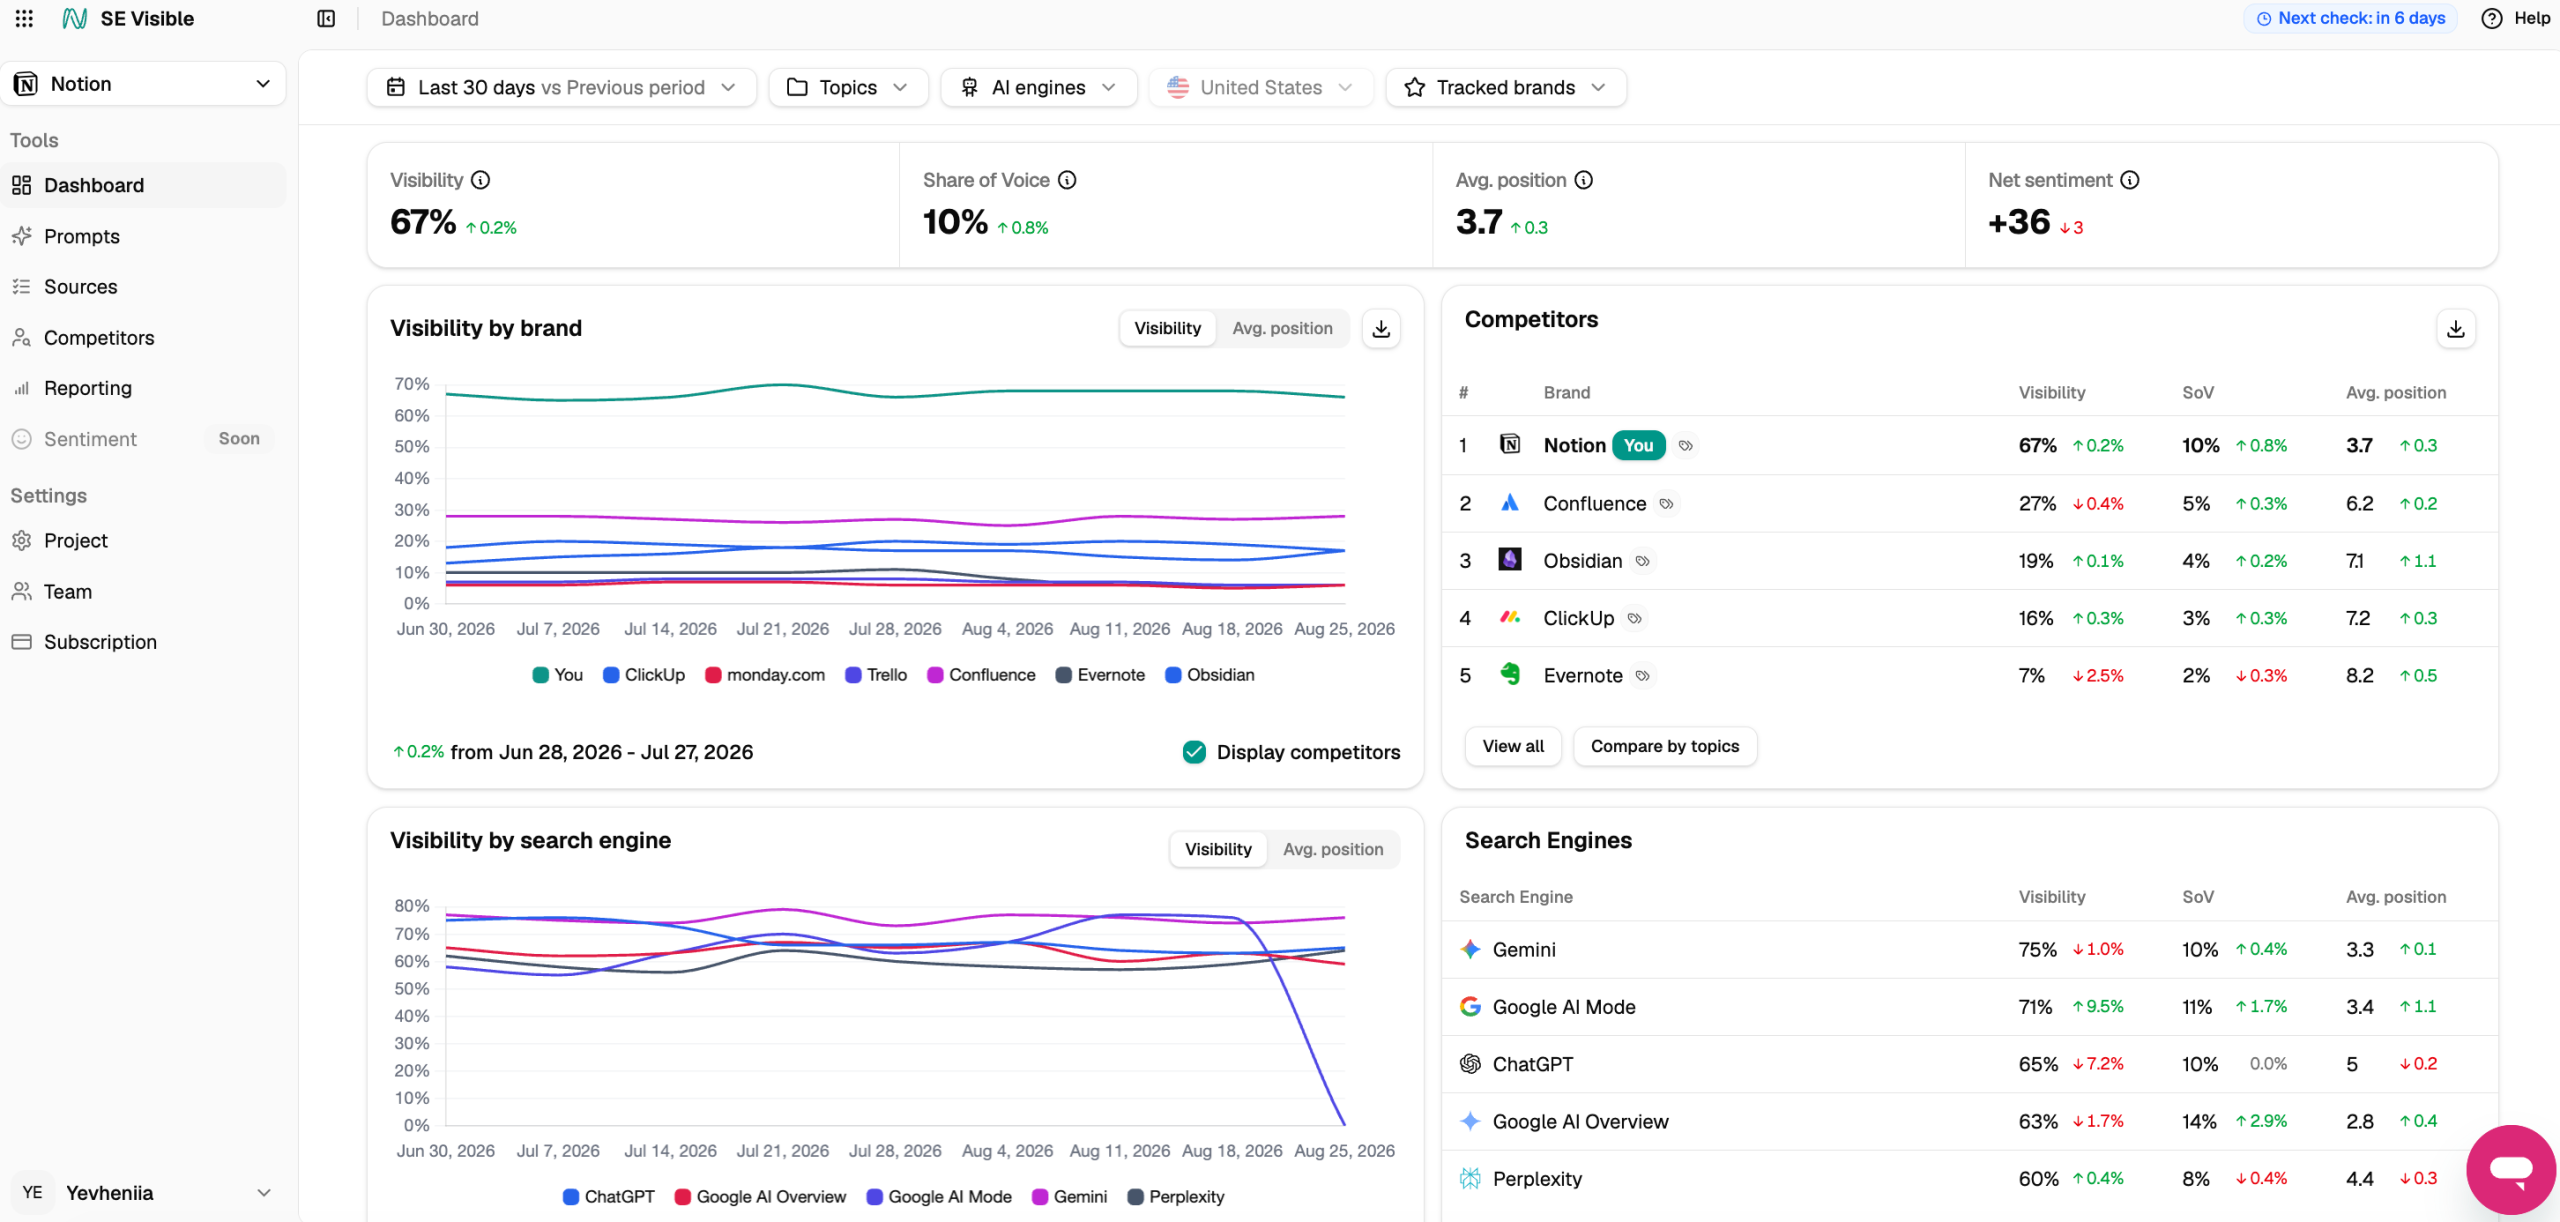The image size is (2560, 1222).
Task: Click Next check in 6 days badge
Action: point(2350,18)
